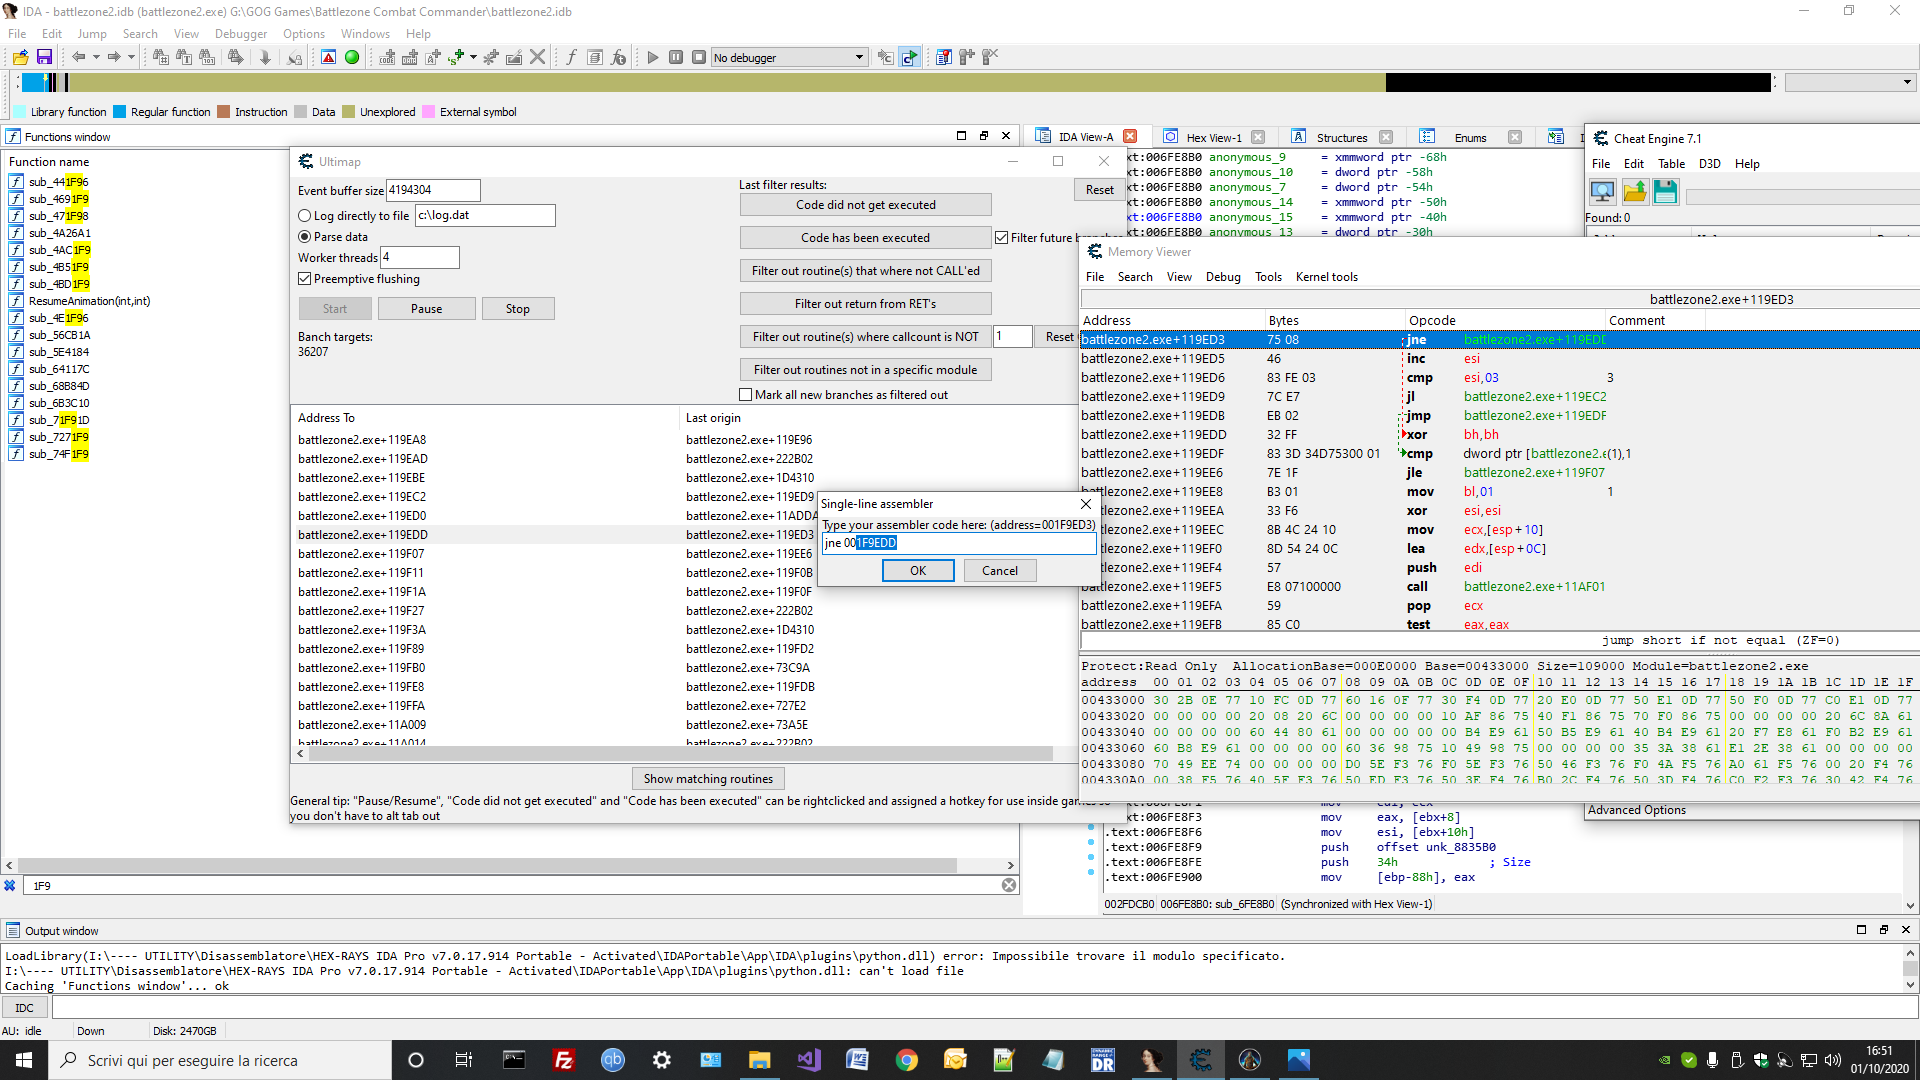Click the green circle toolbar icon
The width and height of the screenshot is (1920, 1080).
(x=352, y=57)
